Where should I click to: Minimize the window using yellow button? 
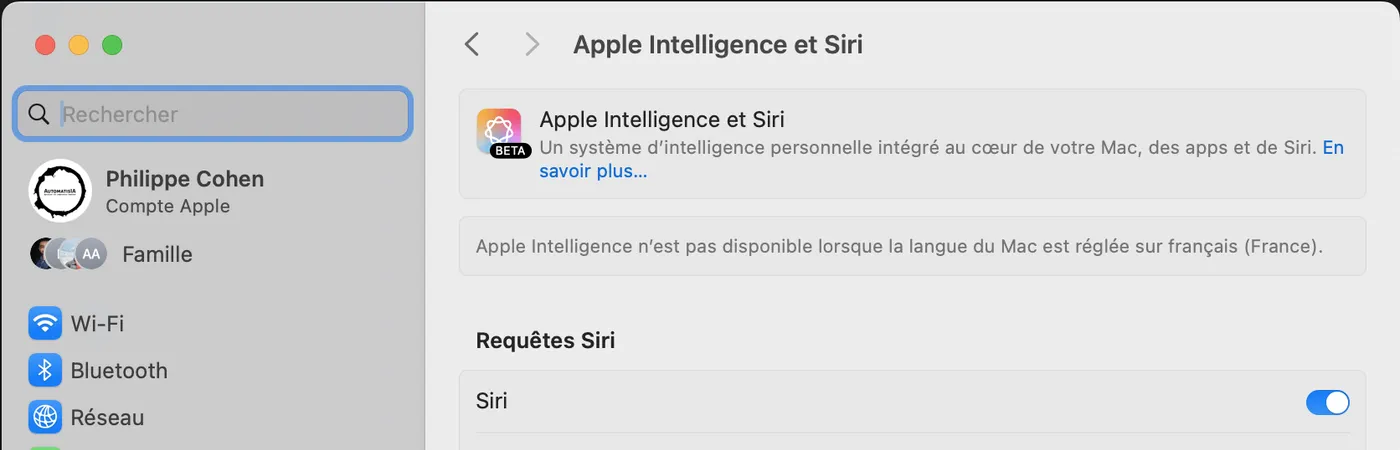79,45
